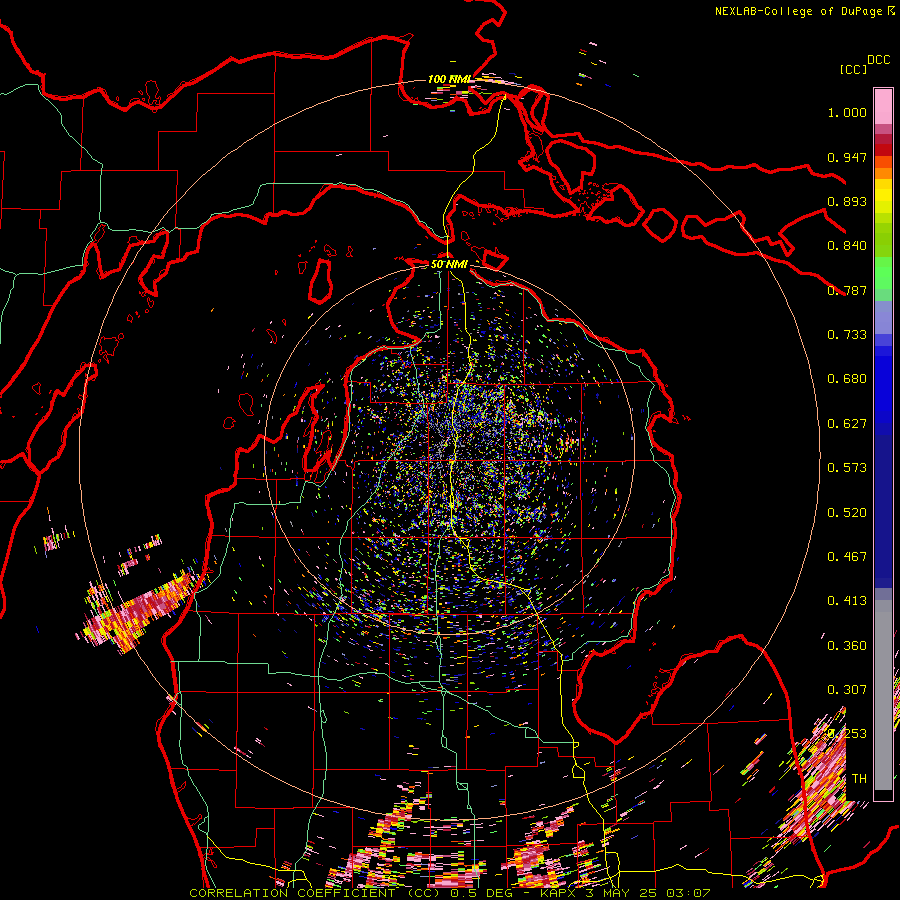The width and height of the screenshot is (900, 900).
Task: Click the DCC product label above the color scale
Action: (878, 60)
